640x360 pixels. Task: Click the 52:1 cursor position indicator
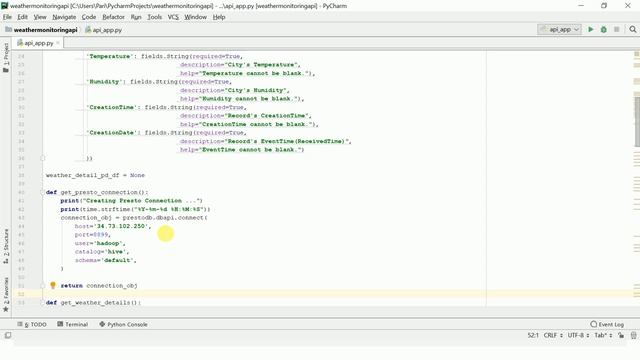pyautogui.click(x=533, y=335)
